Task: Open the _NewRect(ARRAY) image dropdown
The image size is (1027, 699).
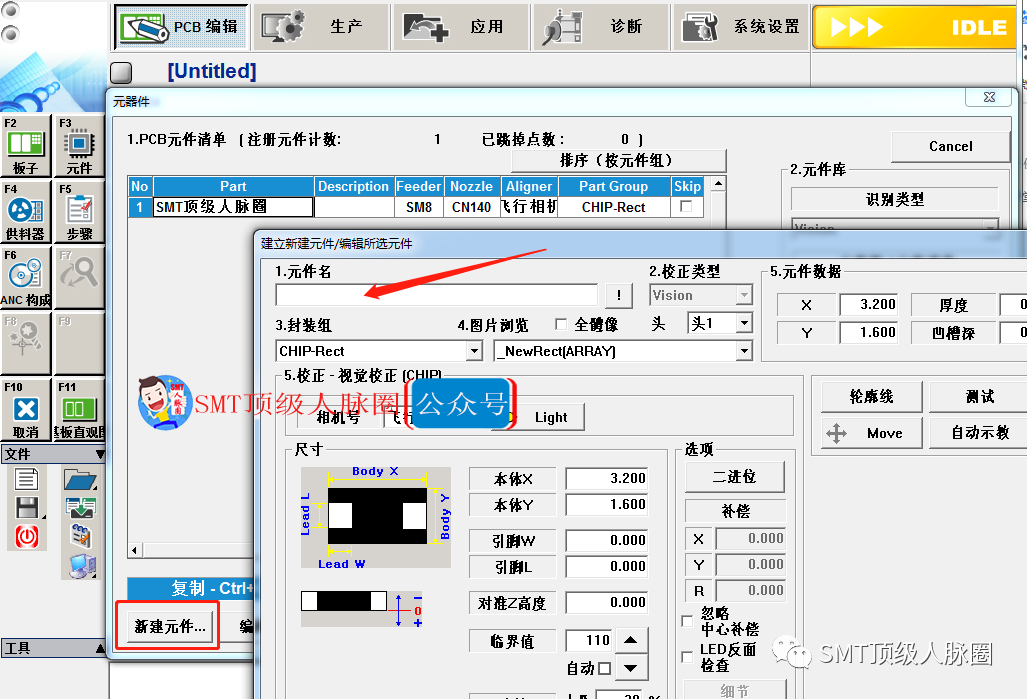Action: pyautogui.click(x=743, y=351)
